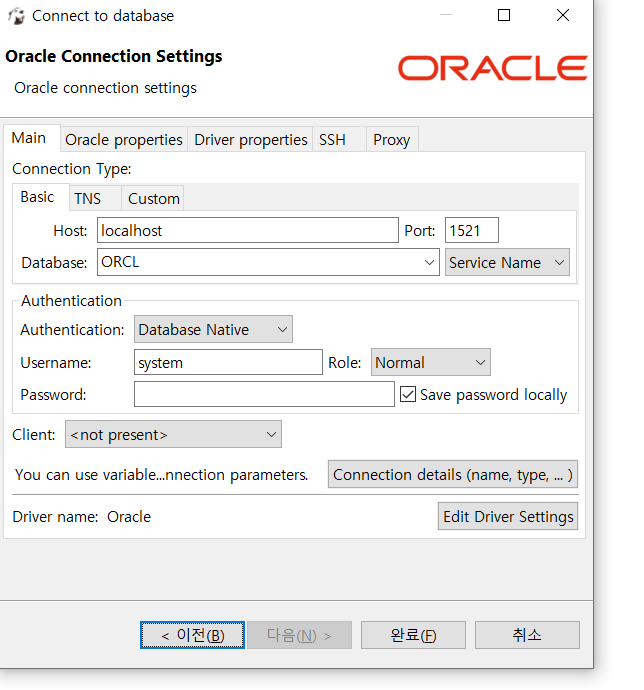Click the Oracle Connection Settings heading
644x690 pixels.
[x=114, y=57]
